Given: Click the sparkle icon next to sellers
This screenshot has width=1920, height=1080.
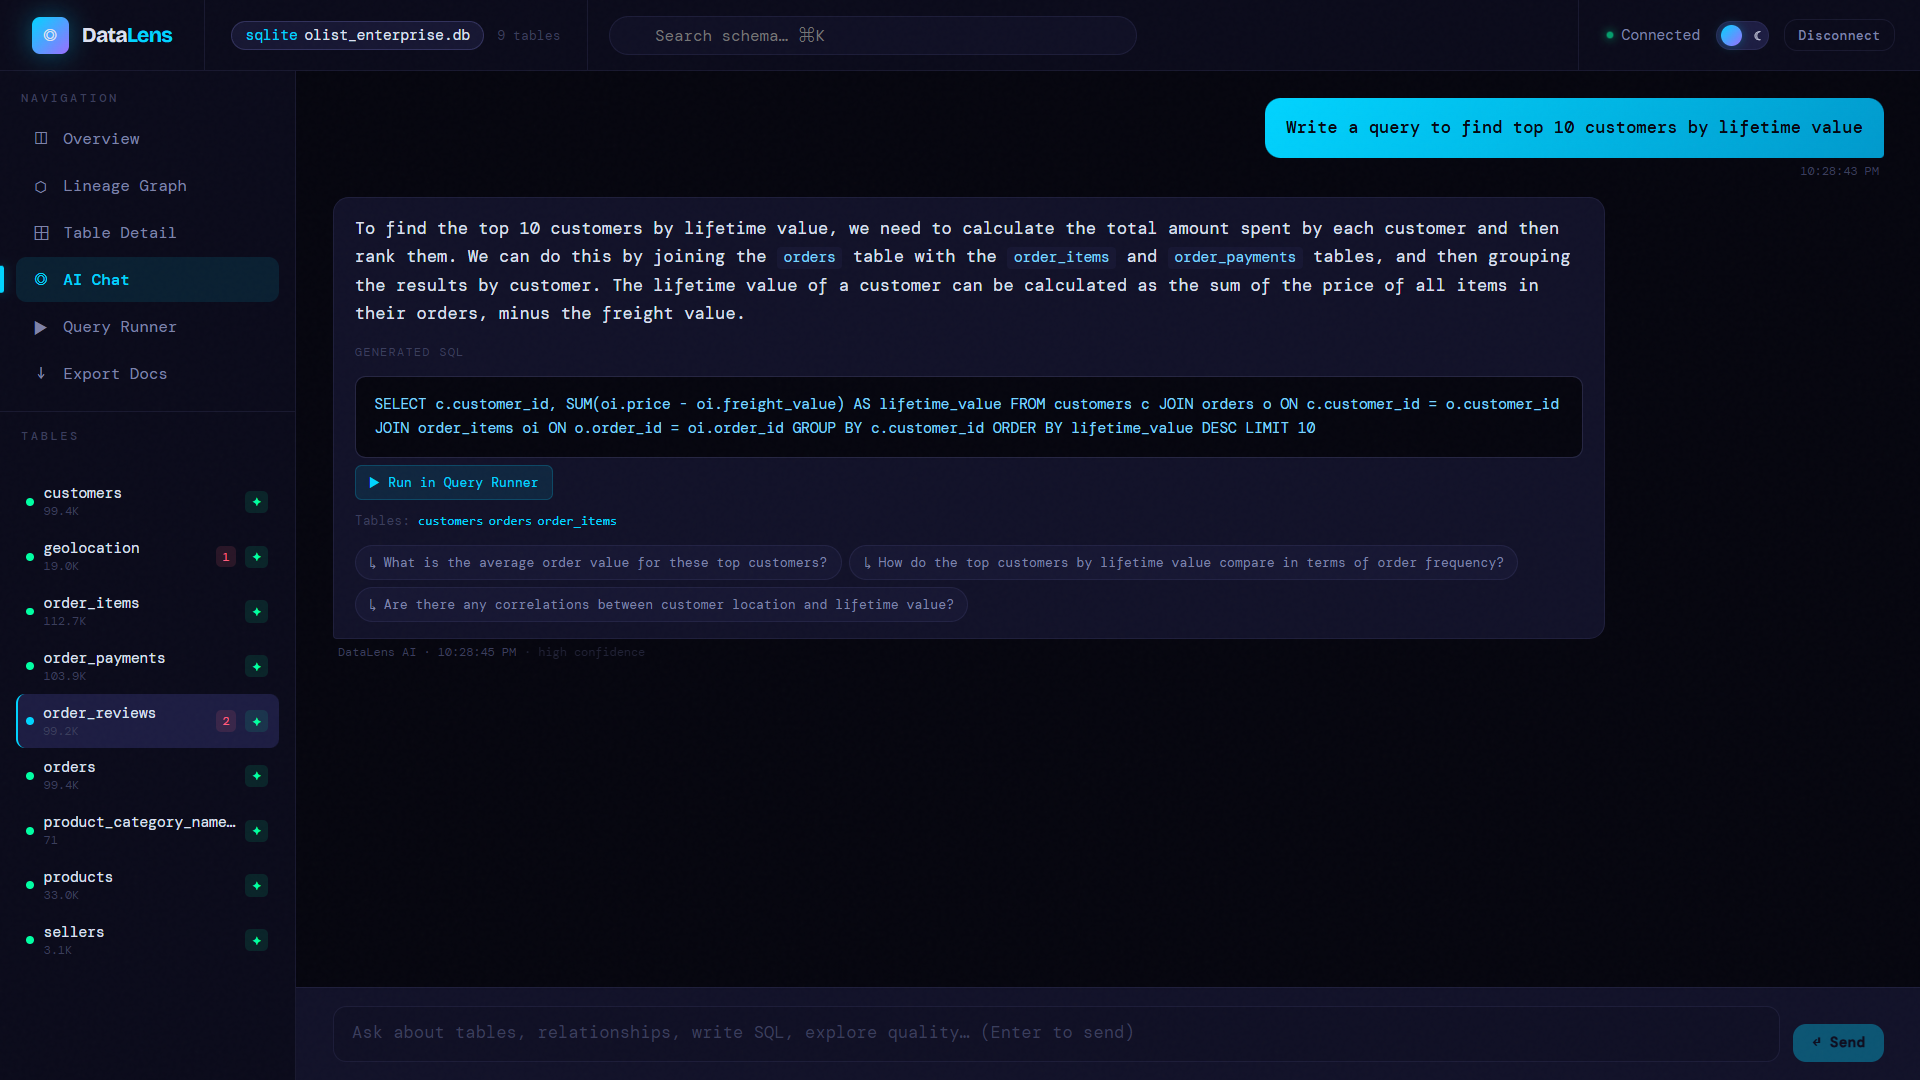Looking at the screenshot, I should (x=257, y=941).
